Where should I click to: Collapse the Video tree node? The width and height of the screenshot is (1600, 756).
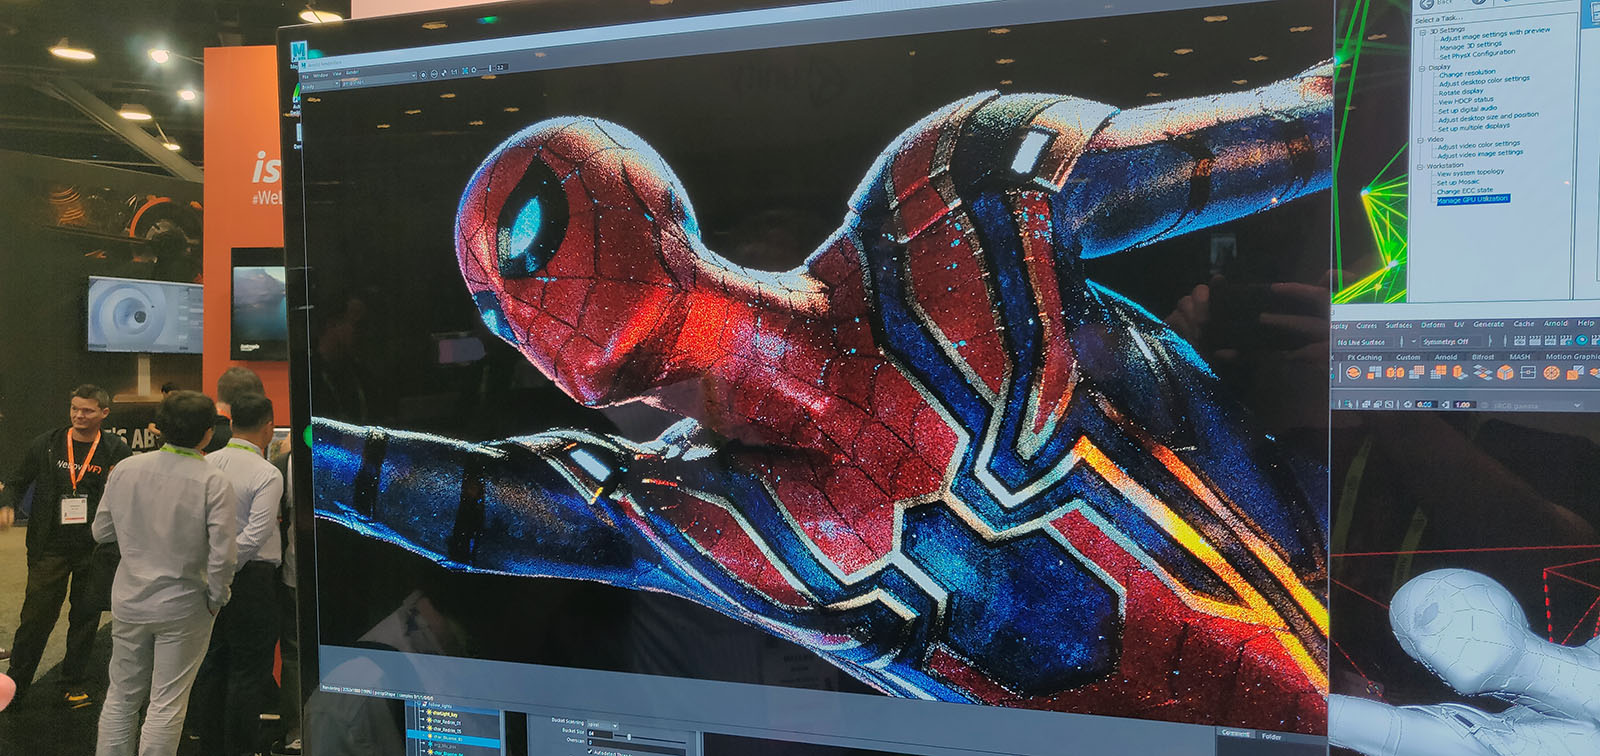coord(1420,140)
